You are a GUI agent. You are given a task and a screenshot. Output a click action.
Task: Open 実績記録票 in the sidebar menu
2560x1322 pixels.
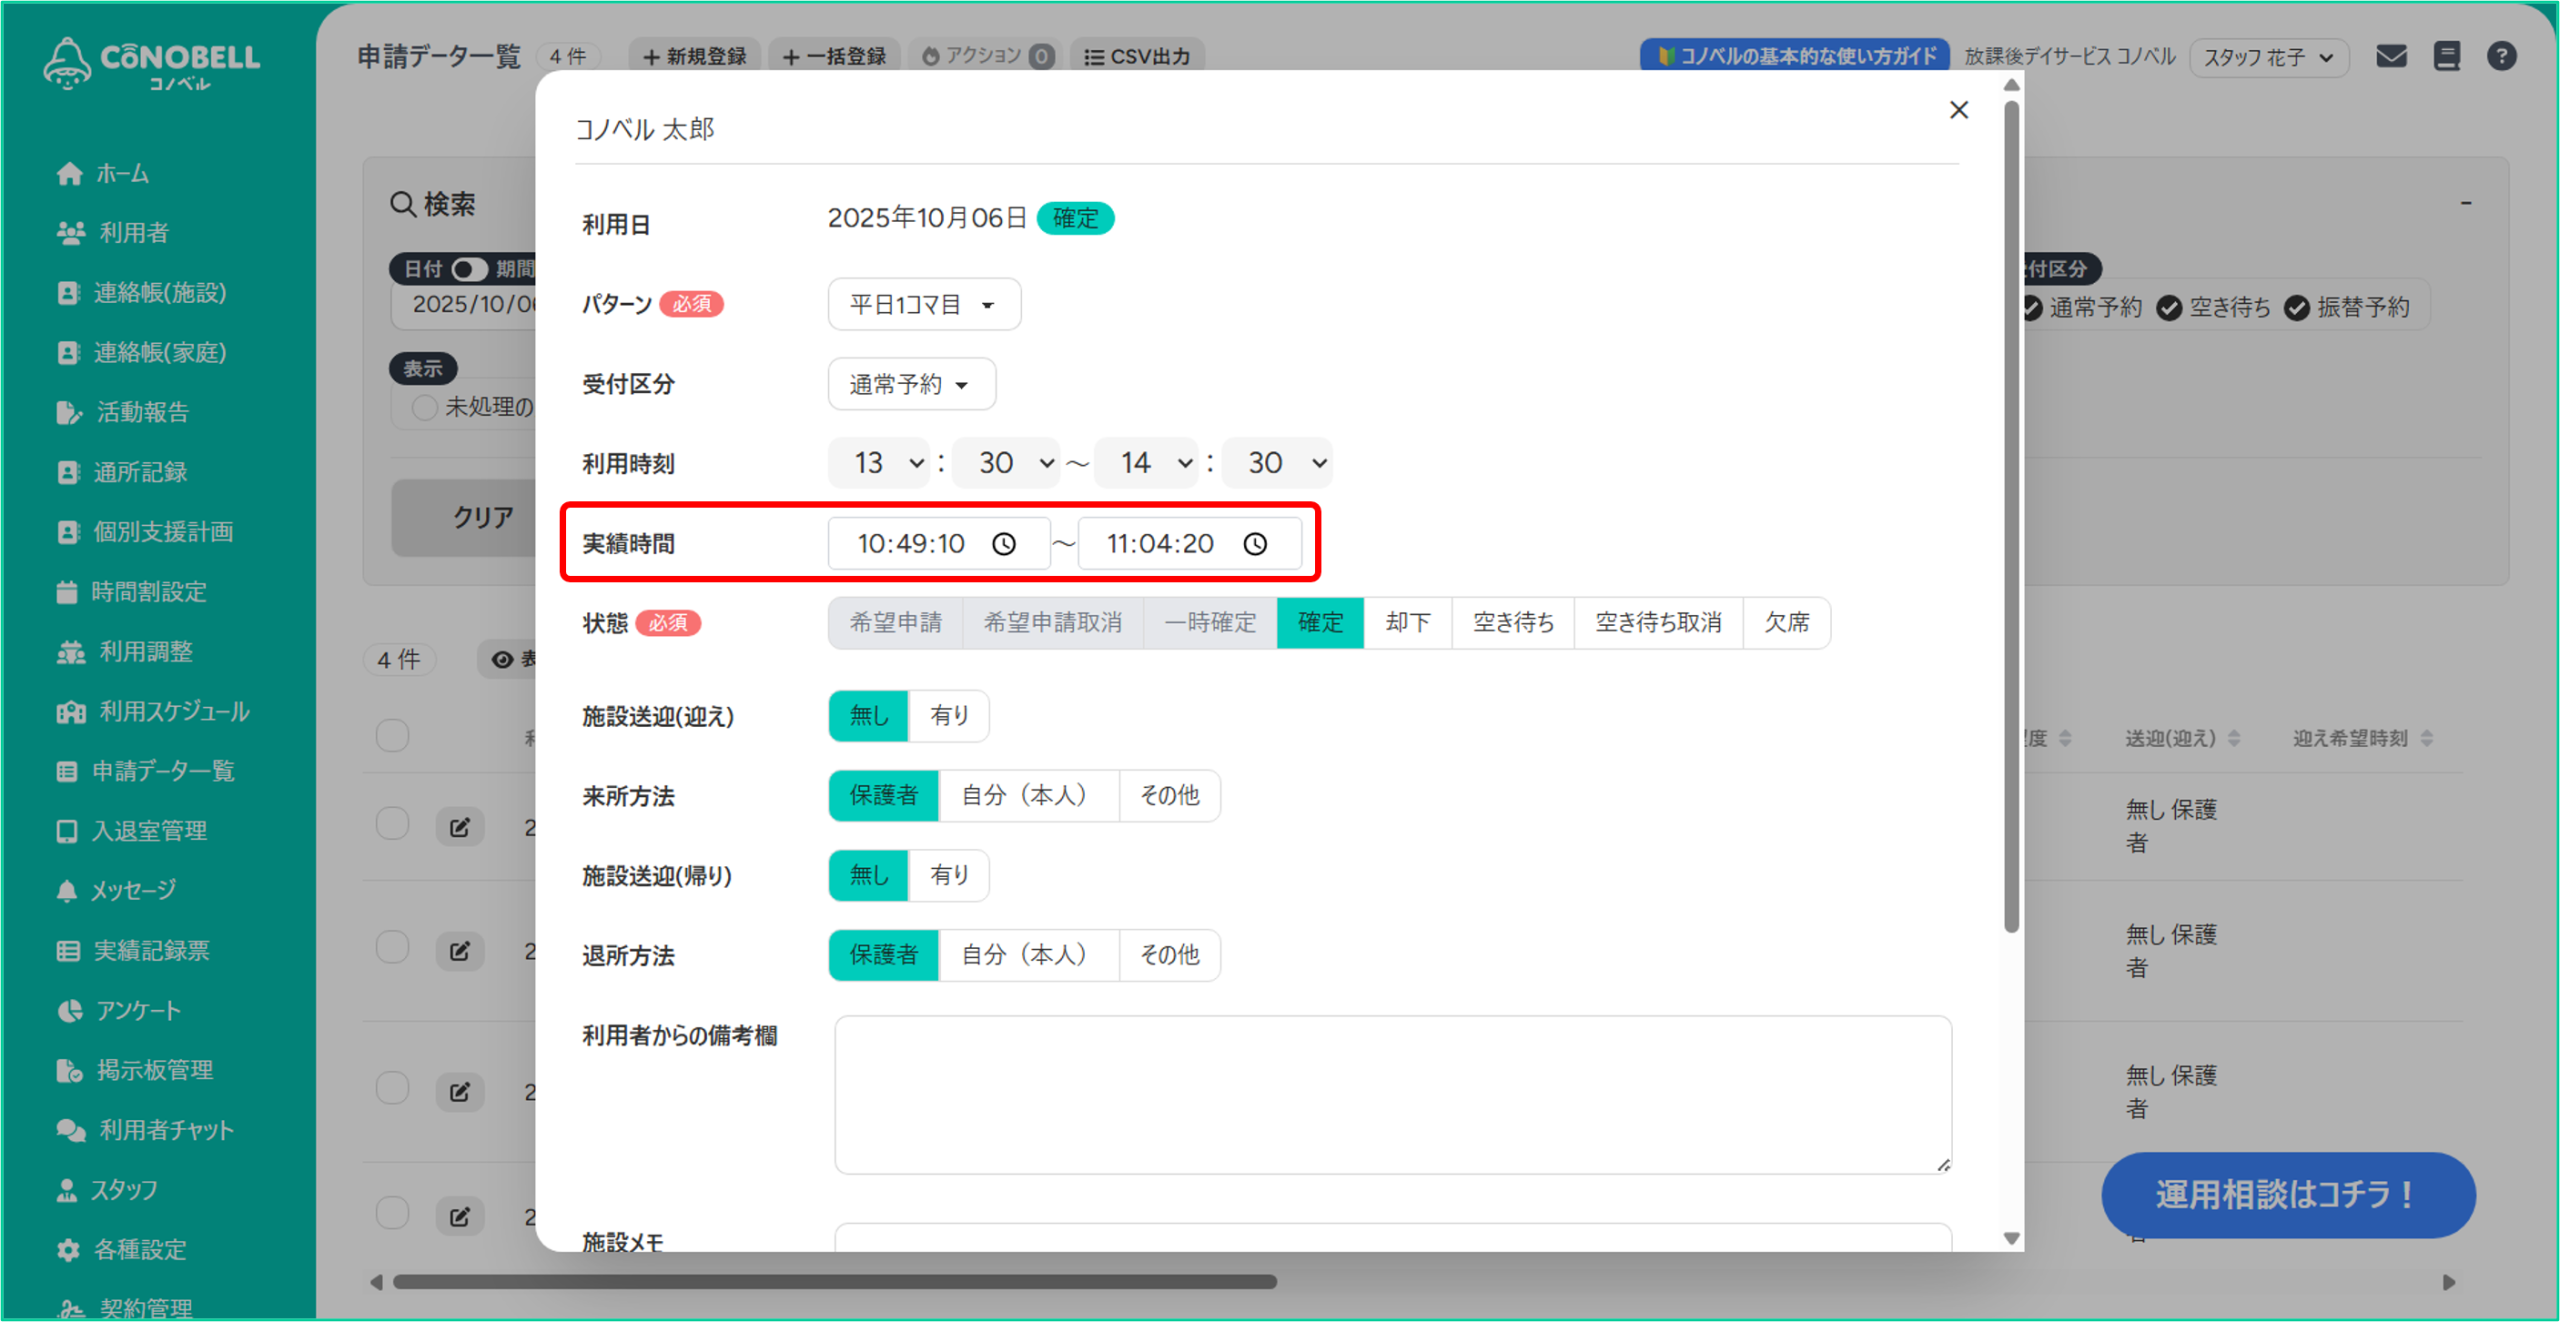pos(150,950)
